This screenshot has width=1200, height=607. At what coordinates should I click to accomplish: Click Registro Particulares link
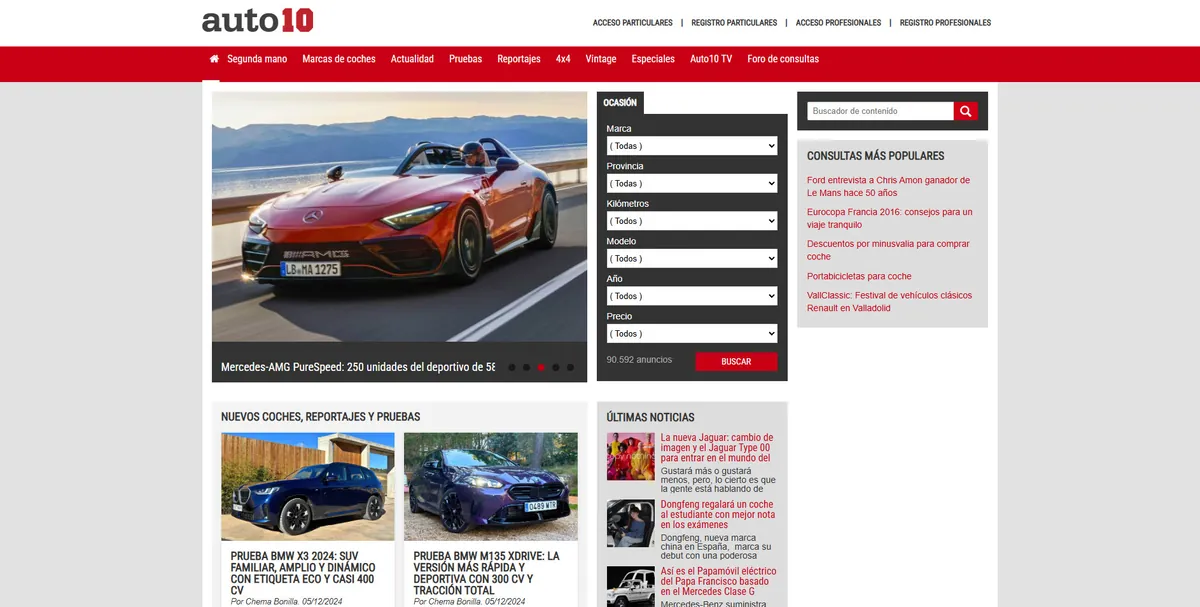pyautogui.click(x=734, y=23)
